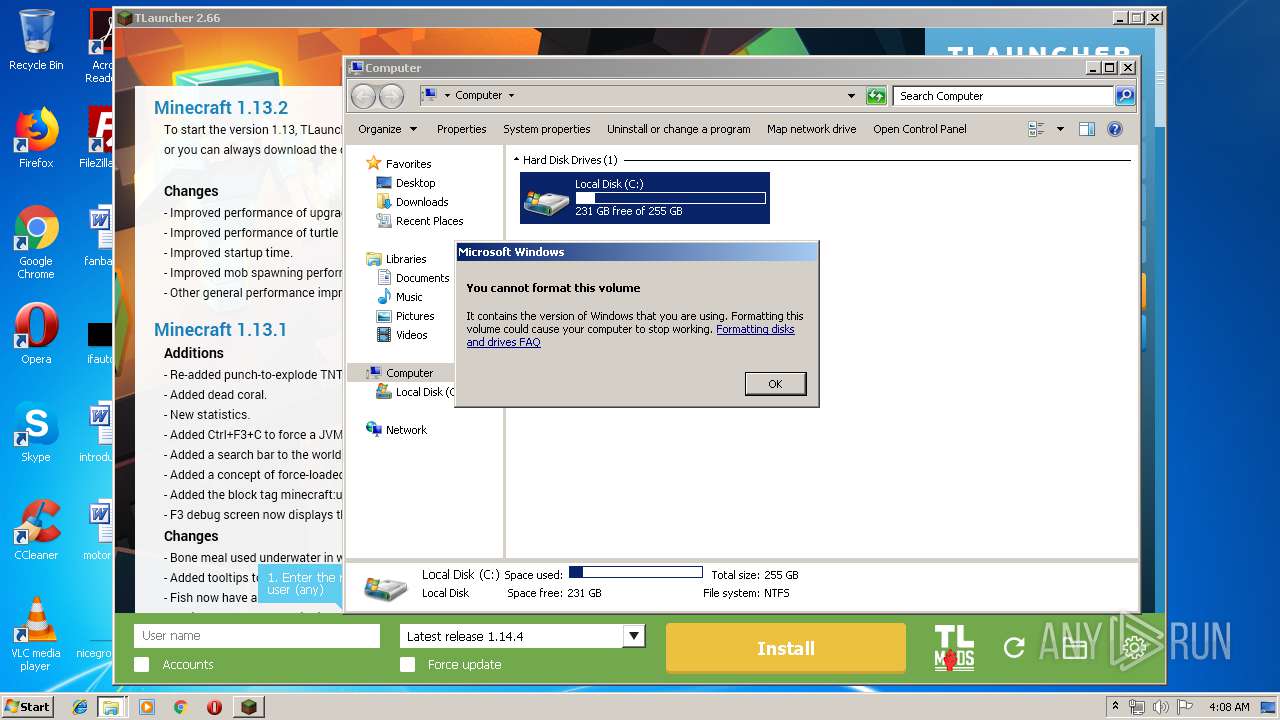This screenshot has height=720, width=1280.
Task: Select Recent Places under Favorites
Action: pos(419,221)
